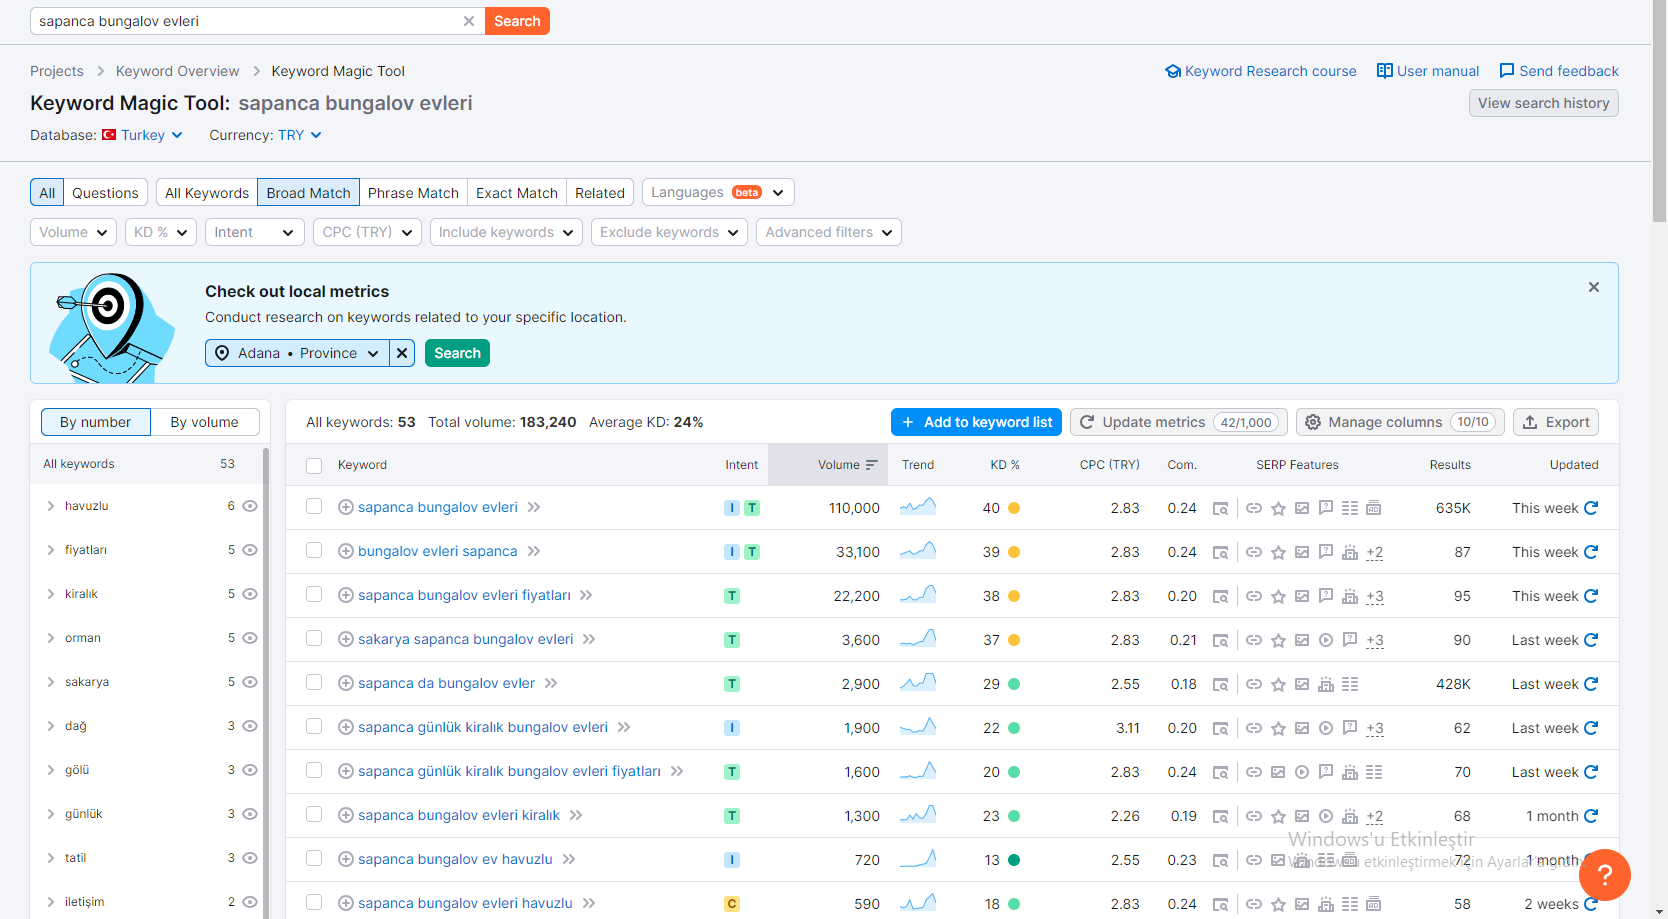Clear the search box with the X icon
This screenshot has width=1668, height=919.
tap(469, 21)
